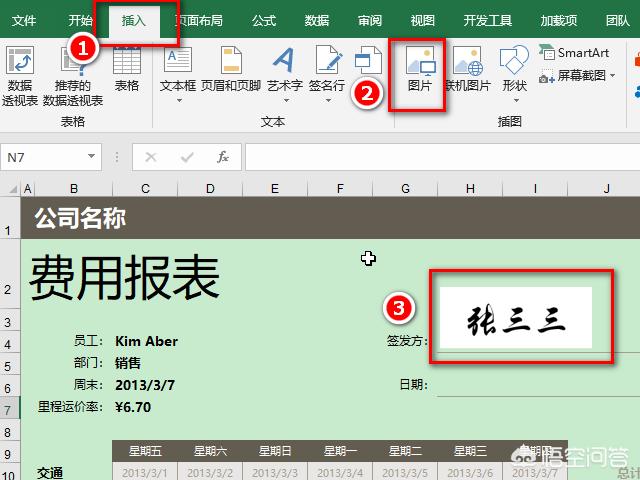The height and width of the screenshot is (480, 640).
Task: Expand the 签名行 dropdown arrow
Action: tap(328, 100)
